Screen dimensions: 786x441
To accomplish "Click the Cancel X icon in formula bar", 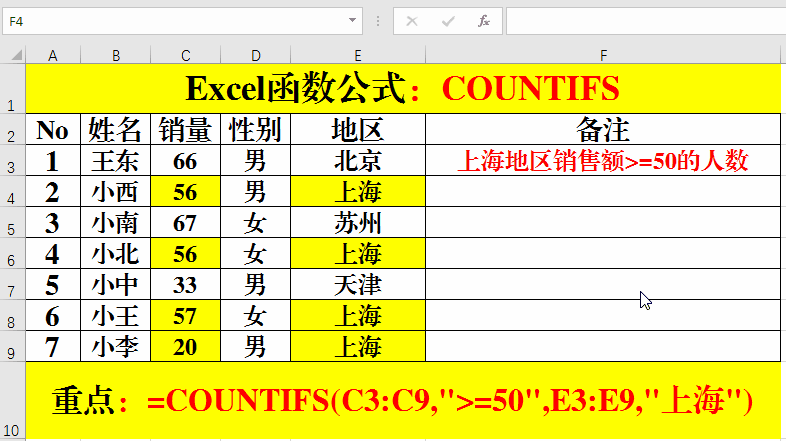I will point(412,21).
